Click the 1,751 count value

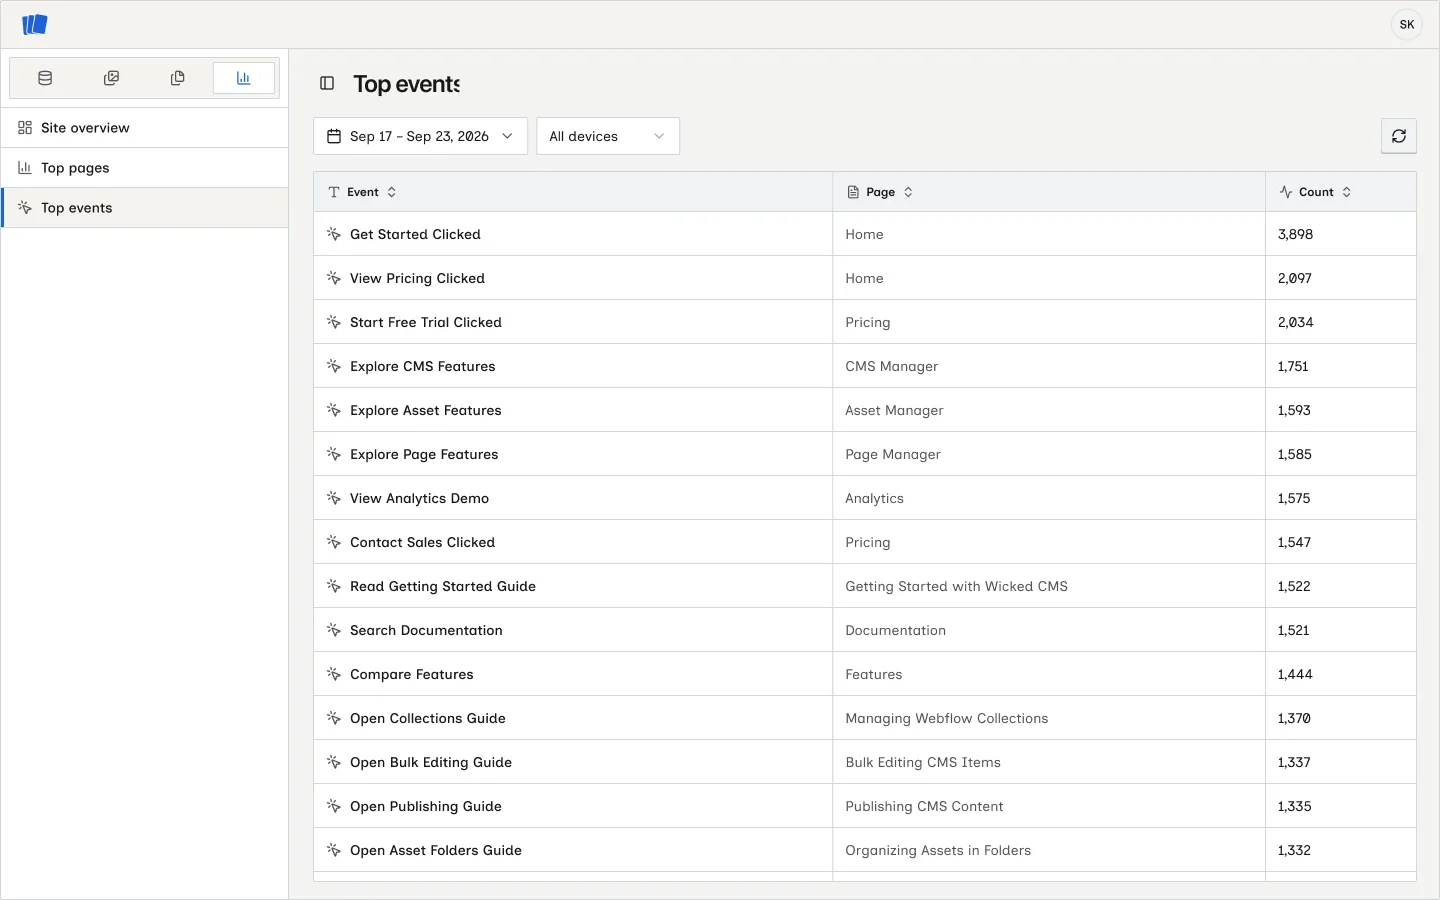(x=1293, y=366)
